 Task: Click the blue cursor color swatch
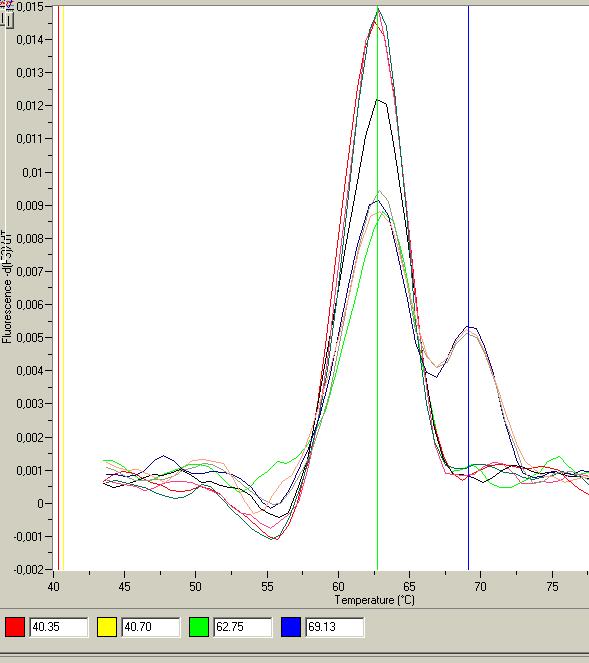(x=291, y=627)
